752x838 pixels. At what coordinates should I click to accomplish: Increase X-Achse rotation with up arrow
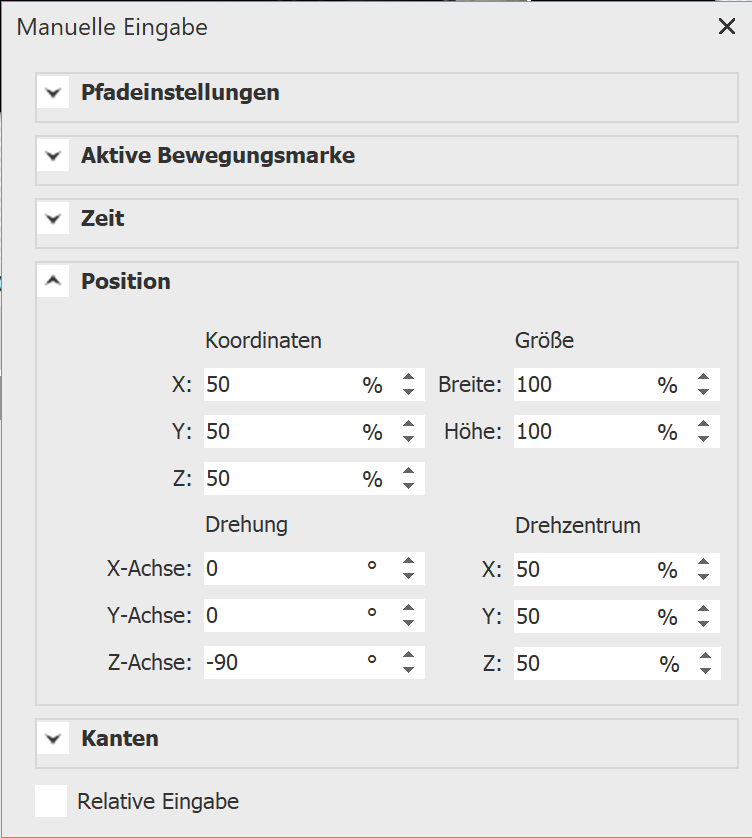(408, 563)
